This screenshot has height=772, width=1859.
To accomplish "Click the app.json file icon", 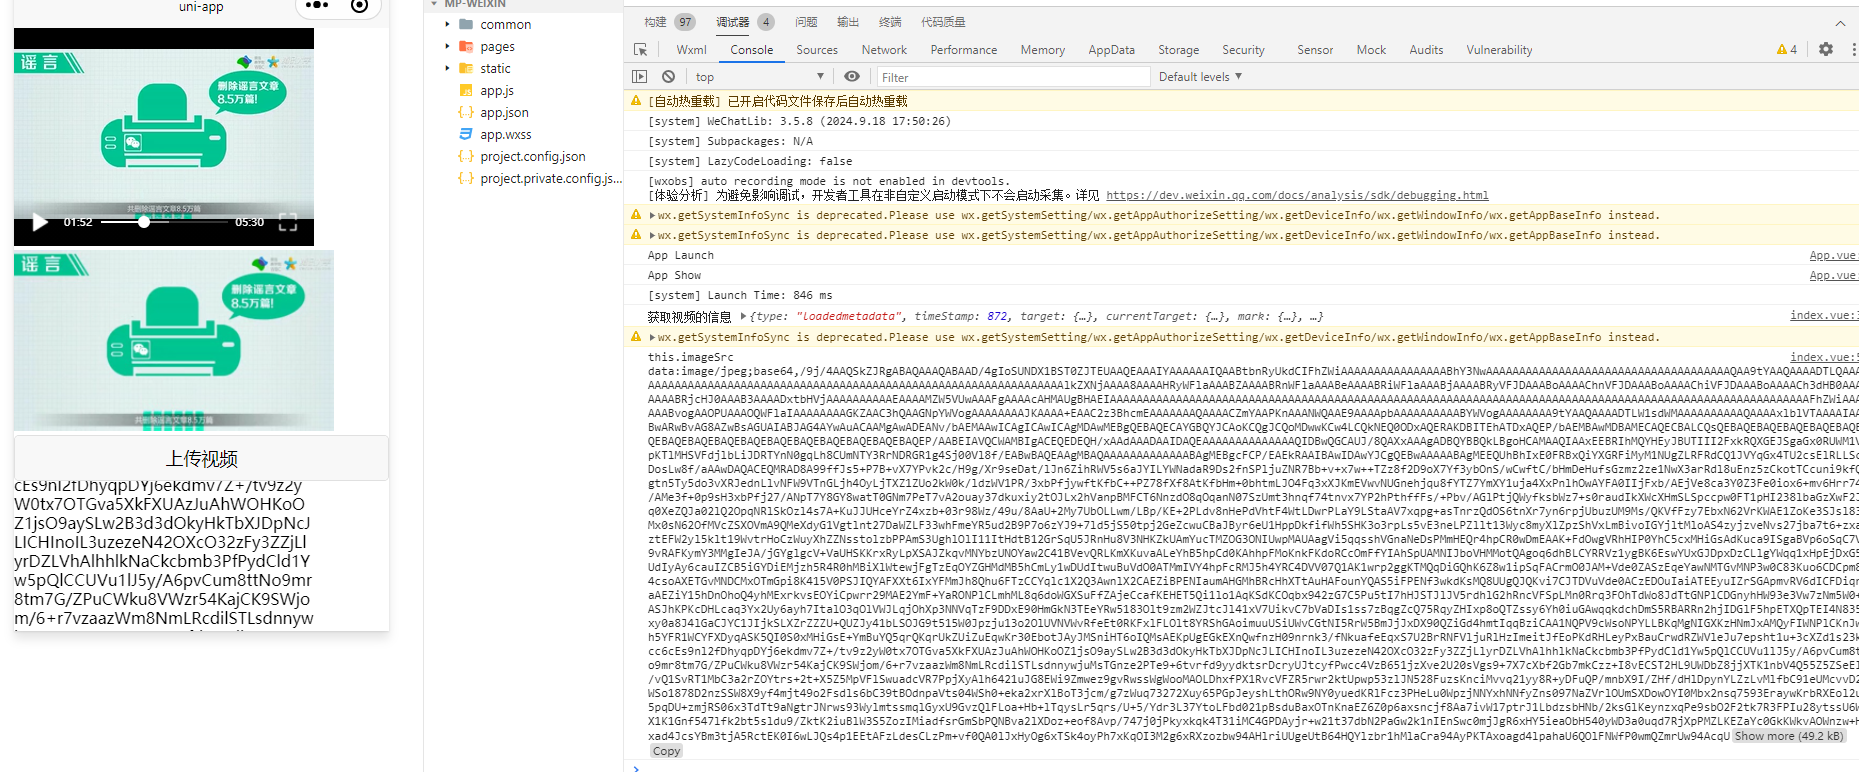I will (466, 112).
